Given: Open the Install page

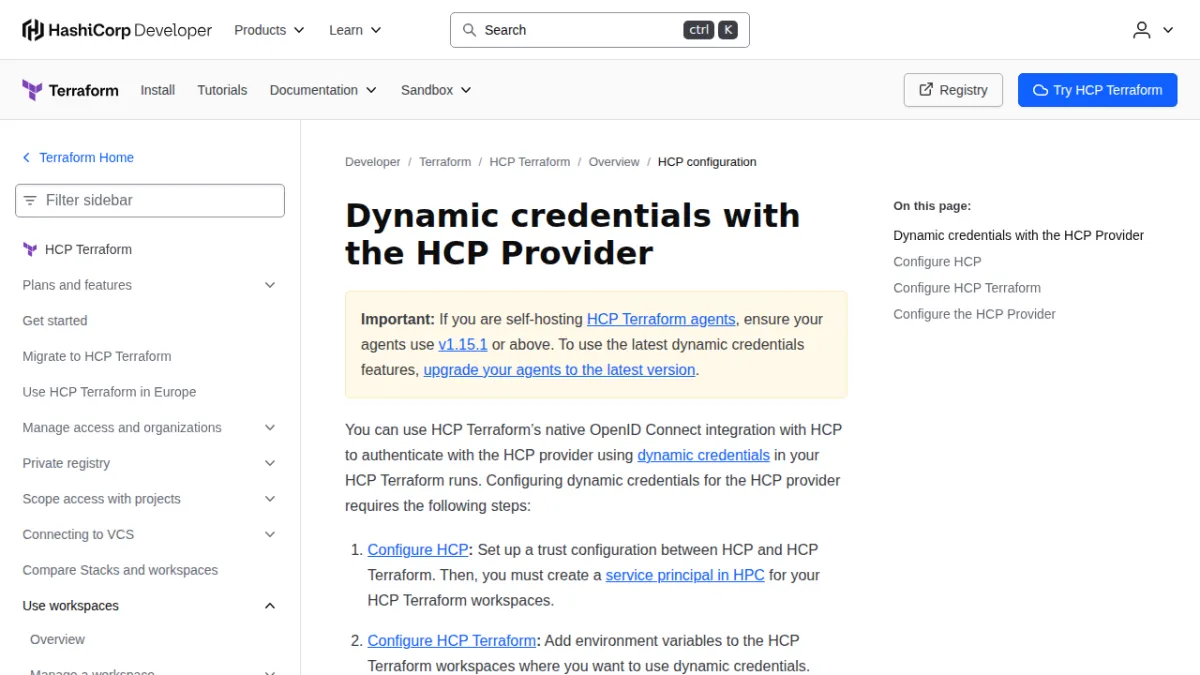Looking at the screenshot, I should pyautogui.click(x=158, y=90).
